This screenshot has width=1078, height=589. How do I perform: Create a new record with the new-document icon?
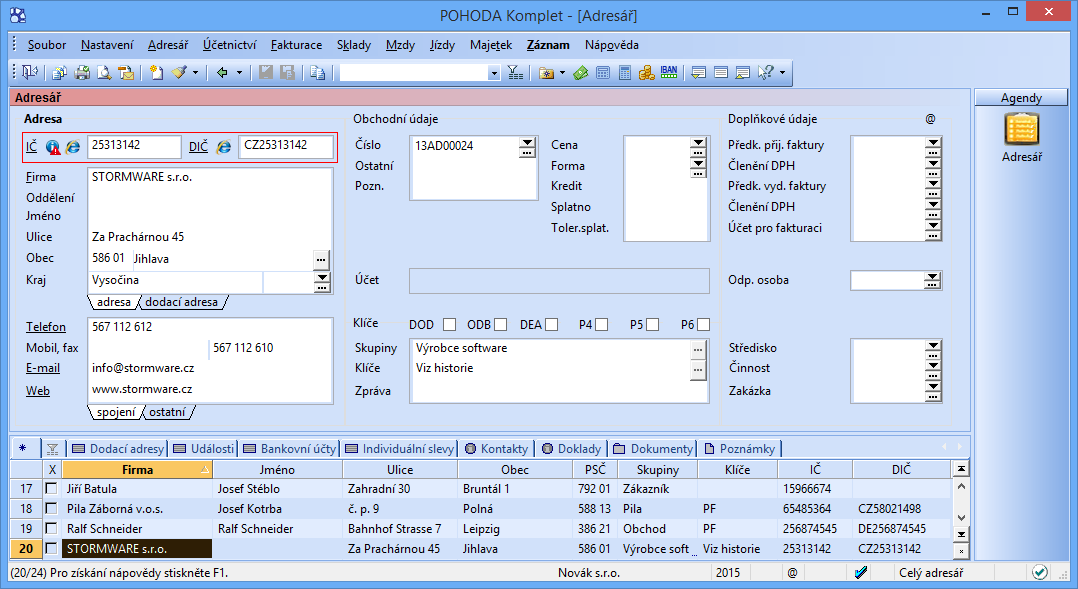[x=157, y=72]
